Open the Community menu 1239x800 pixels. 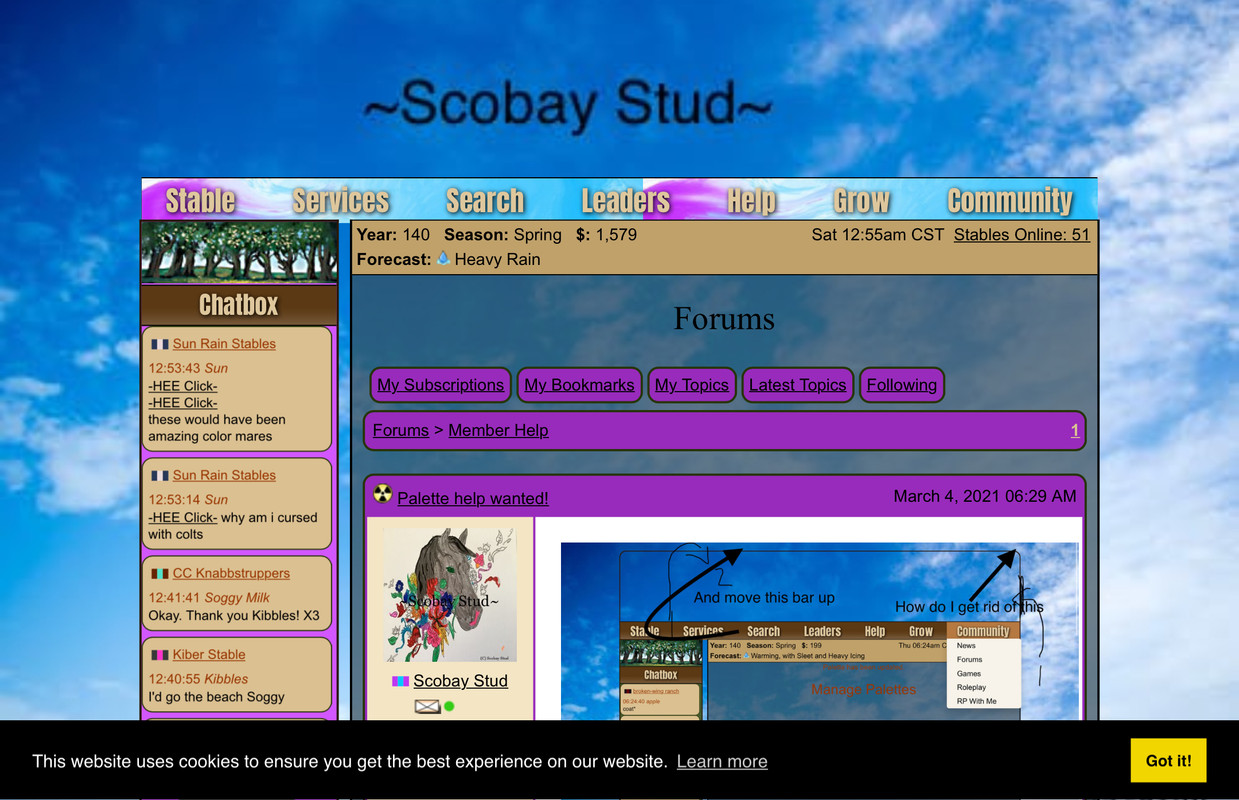tap(1009, 201)
